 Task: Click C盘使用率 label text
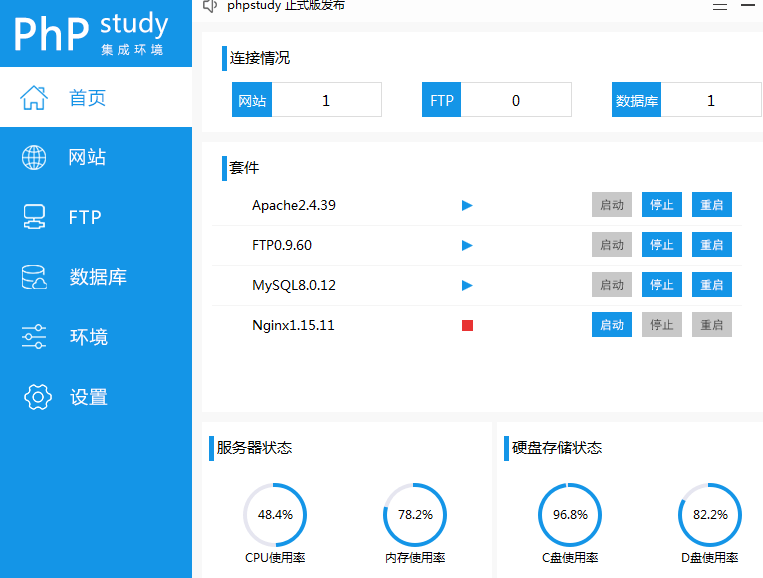(x=570, y=558)
